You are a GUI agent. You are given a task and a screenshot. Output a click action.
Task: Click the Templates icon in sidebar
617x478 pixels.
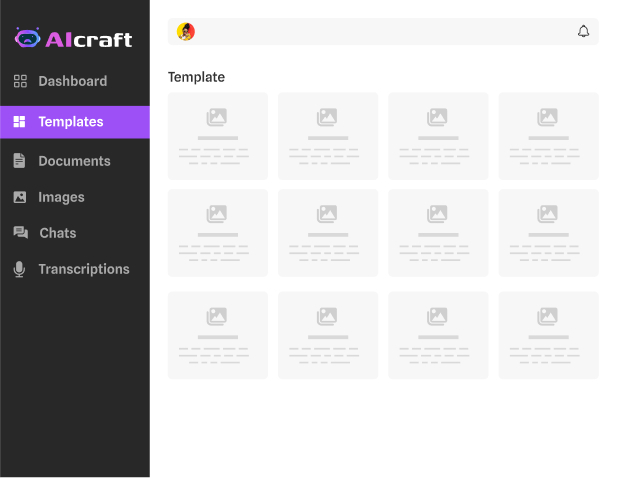pos(20,122)
